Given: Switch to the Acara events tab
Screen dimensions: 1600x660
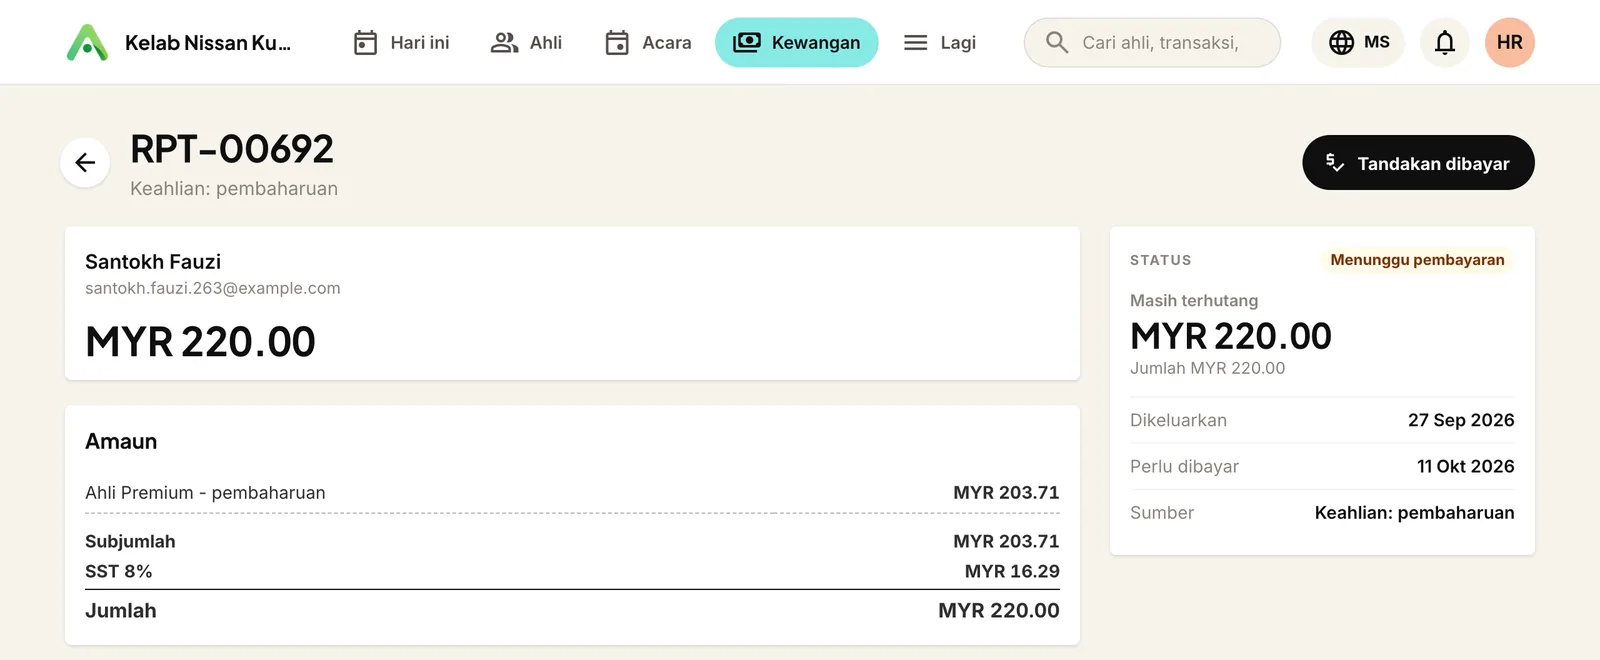Looking at the screenshot, I should click(x=648, y=43).
